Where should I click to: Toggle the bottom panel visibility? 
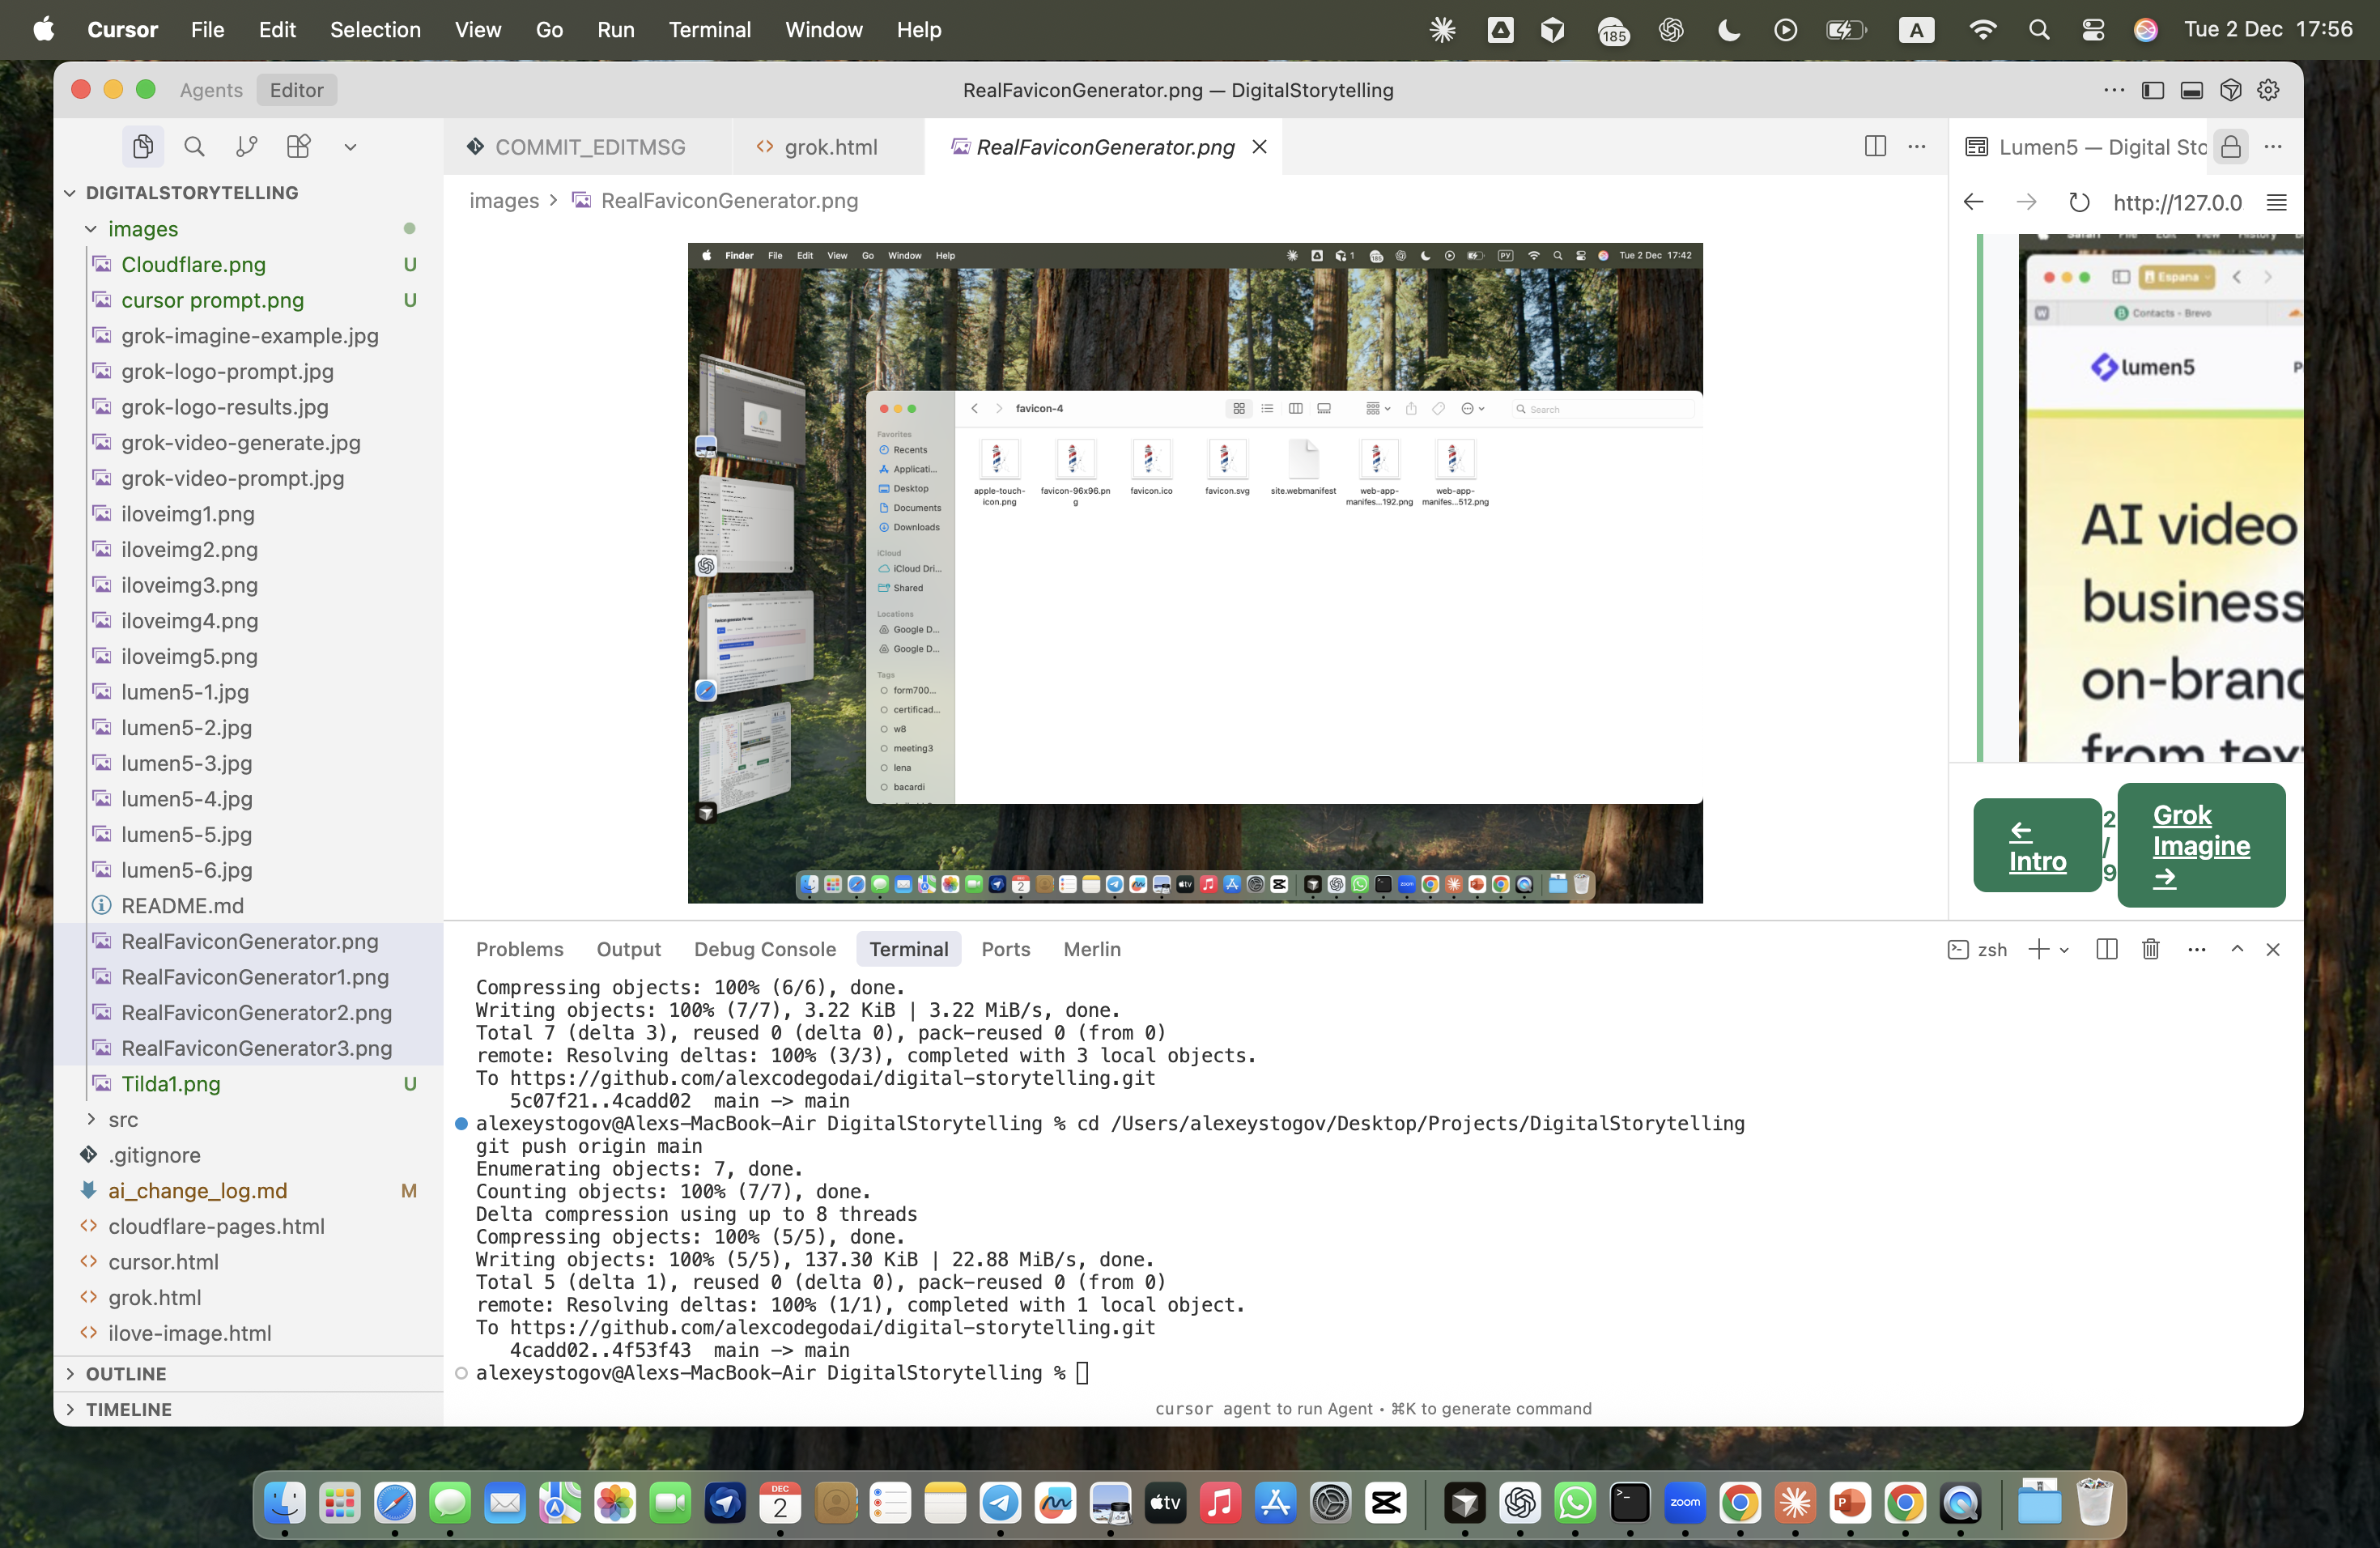coord(2192,89)
